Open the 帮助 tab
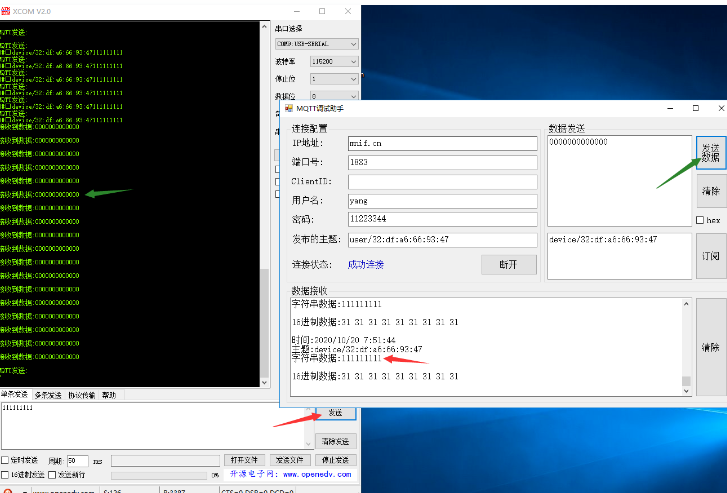 tap(109, 395)
